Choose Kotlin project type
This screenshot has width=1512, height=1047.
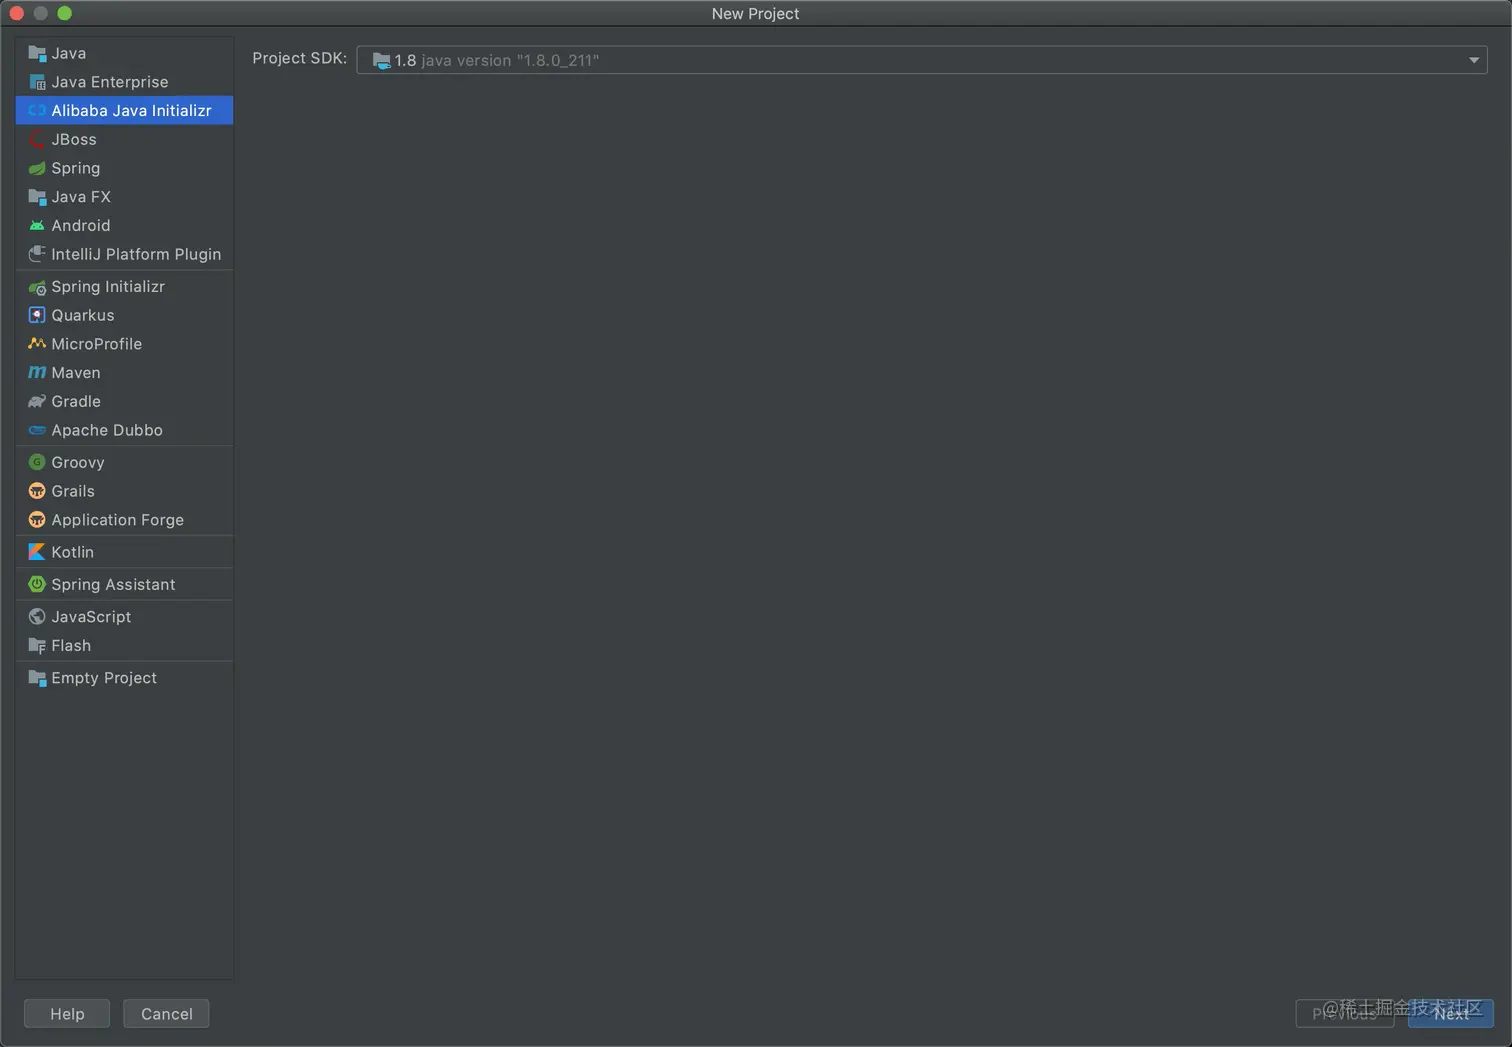pyautogui.click(x=124, y=552)
